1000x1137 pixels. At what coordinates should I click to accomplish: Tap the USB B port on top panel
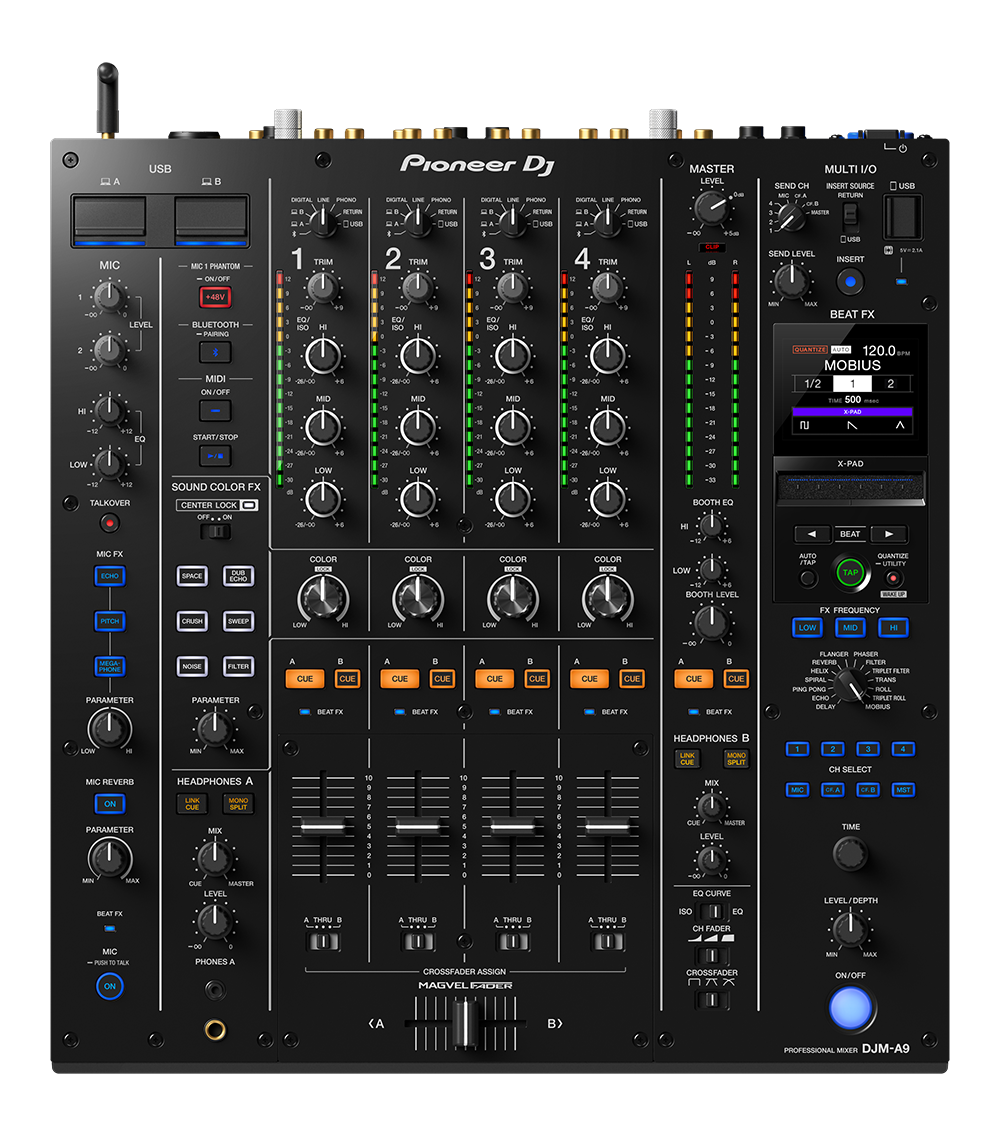(x=211, y=218)
